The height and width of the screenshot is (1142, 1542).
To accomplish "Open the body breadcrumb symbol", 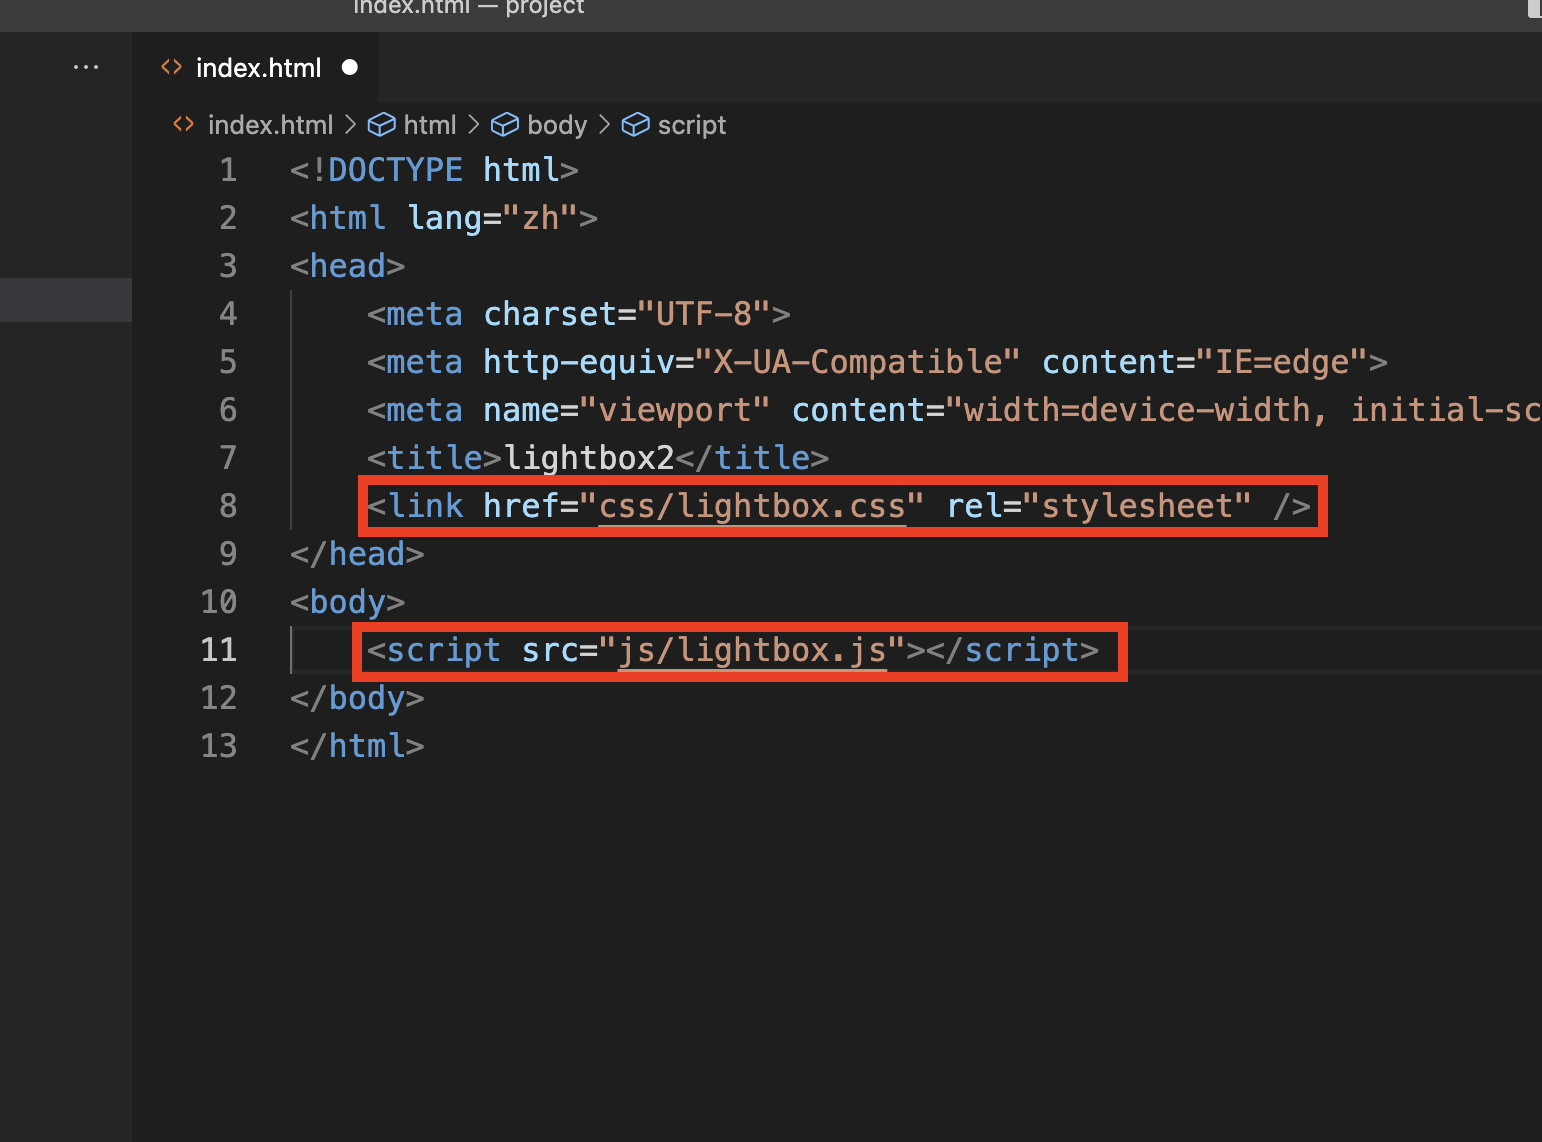I will click(557, 125).
